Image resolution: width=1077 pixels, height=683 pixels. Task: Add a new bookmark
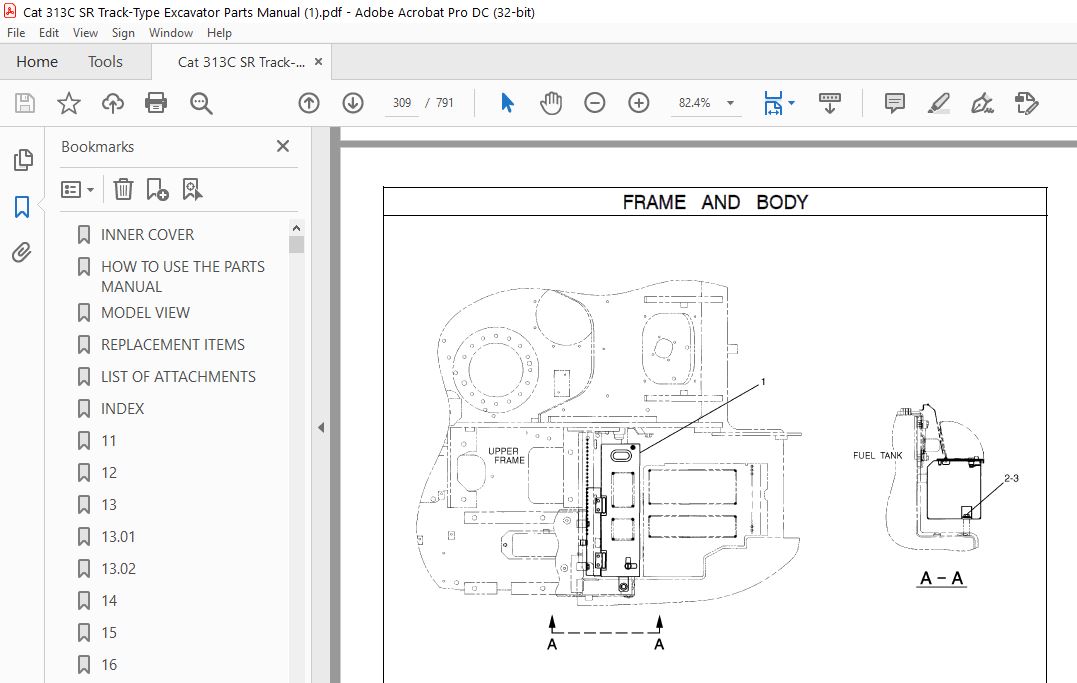(157, 189)
